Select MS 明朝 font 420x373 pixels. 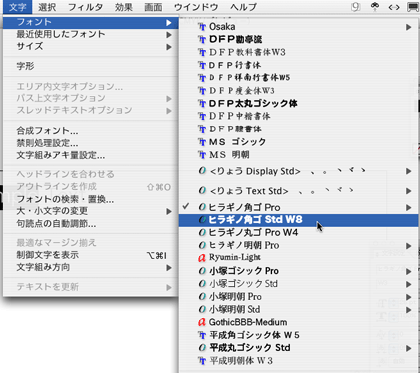coord(299,155)
